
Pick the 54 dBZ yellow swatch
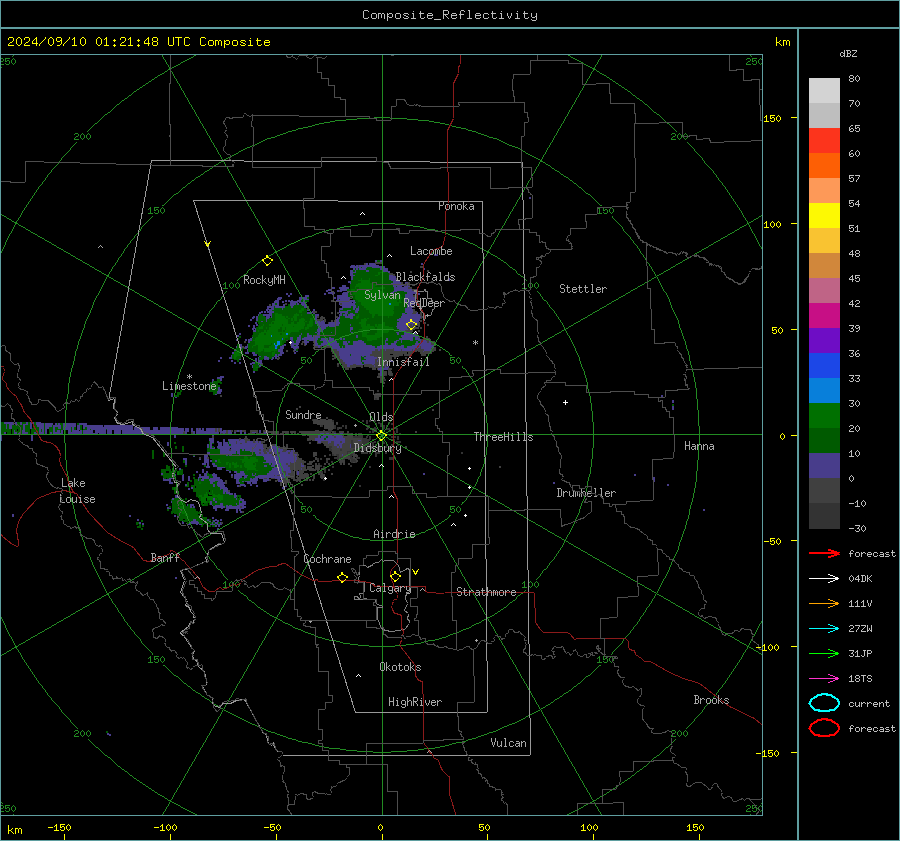pos(824,215)
